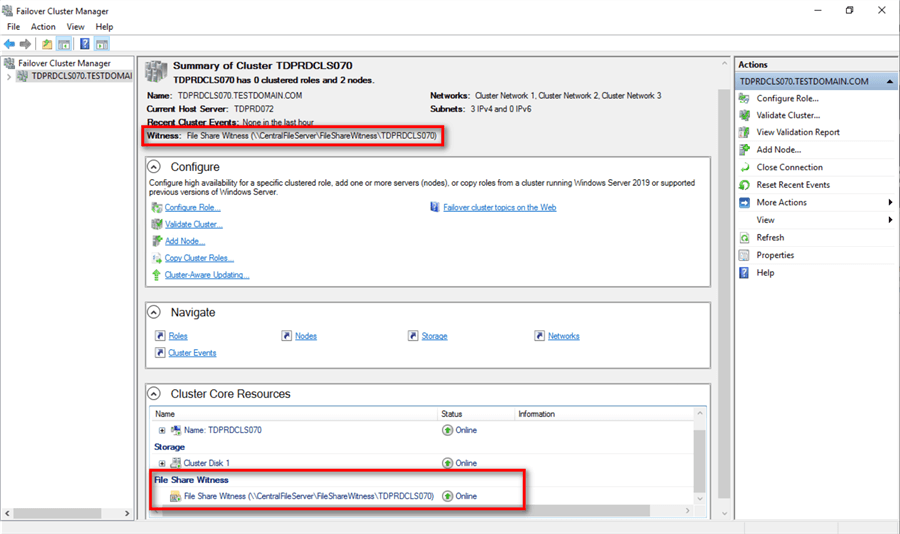
Task: Toggle the show/hide console tree toolbar button
Action: [x=64, y=44]
